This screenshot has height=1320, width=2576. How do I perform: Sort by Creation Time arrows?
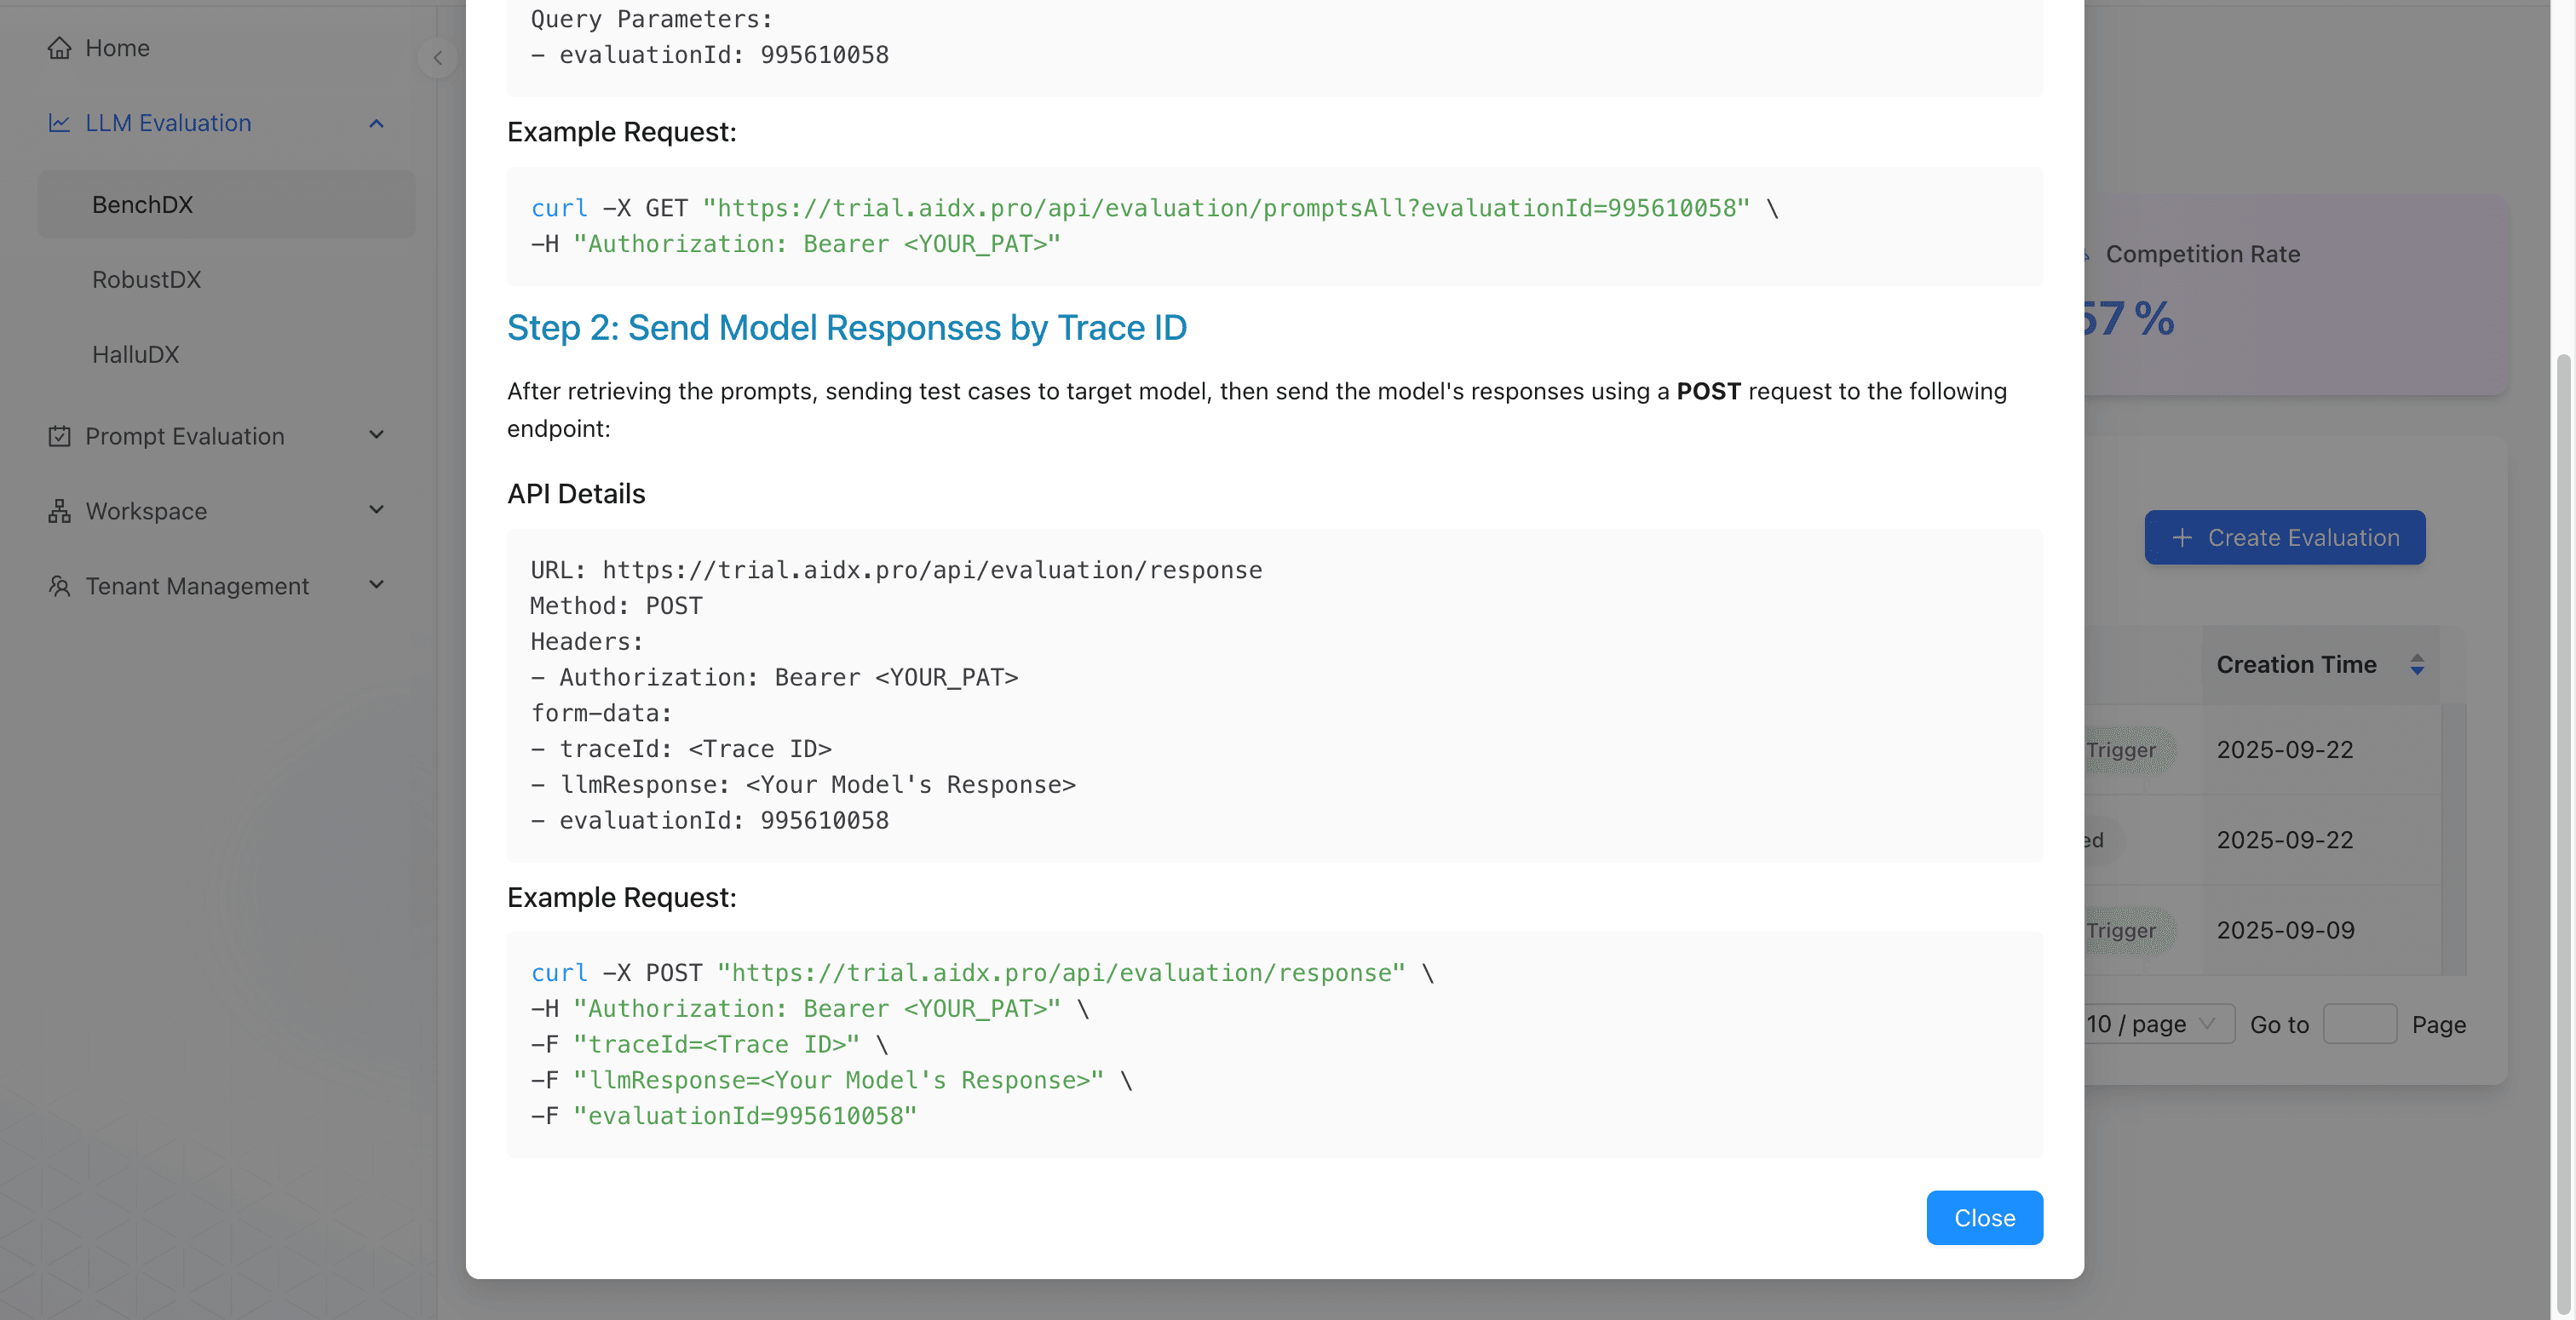click(2417, 665)
